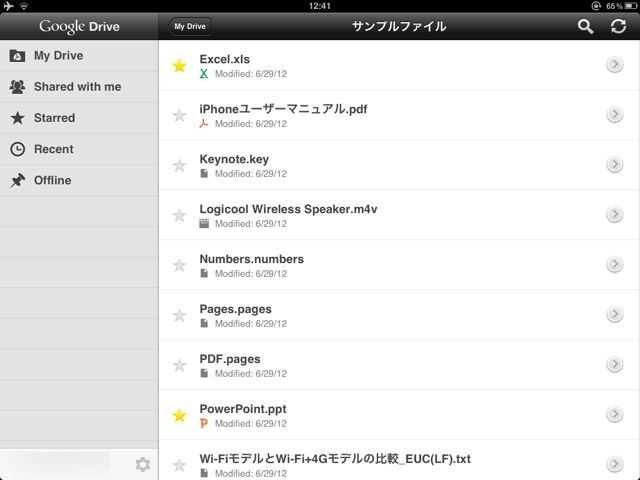The width and height of the screenshot is (640, 480).
Task: Click the Starred star sidebar icon
Action: pyautogui.click(x=18, y=118)
